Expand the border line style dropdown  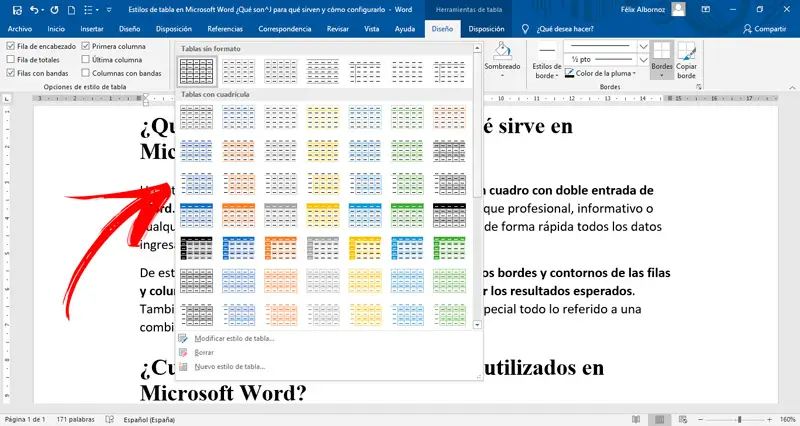[x=643, y=46]
